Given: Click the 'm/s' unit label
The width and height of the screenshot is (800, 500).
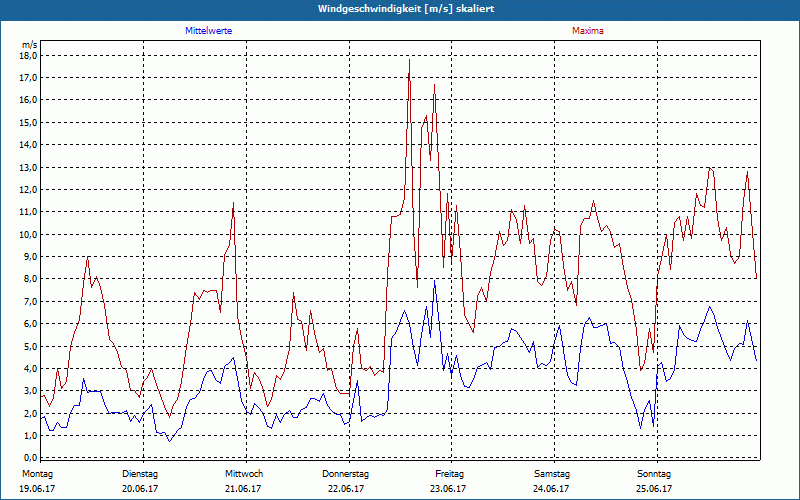Looking at the screenshot, I should click(30, 45).
